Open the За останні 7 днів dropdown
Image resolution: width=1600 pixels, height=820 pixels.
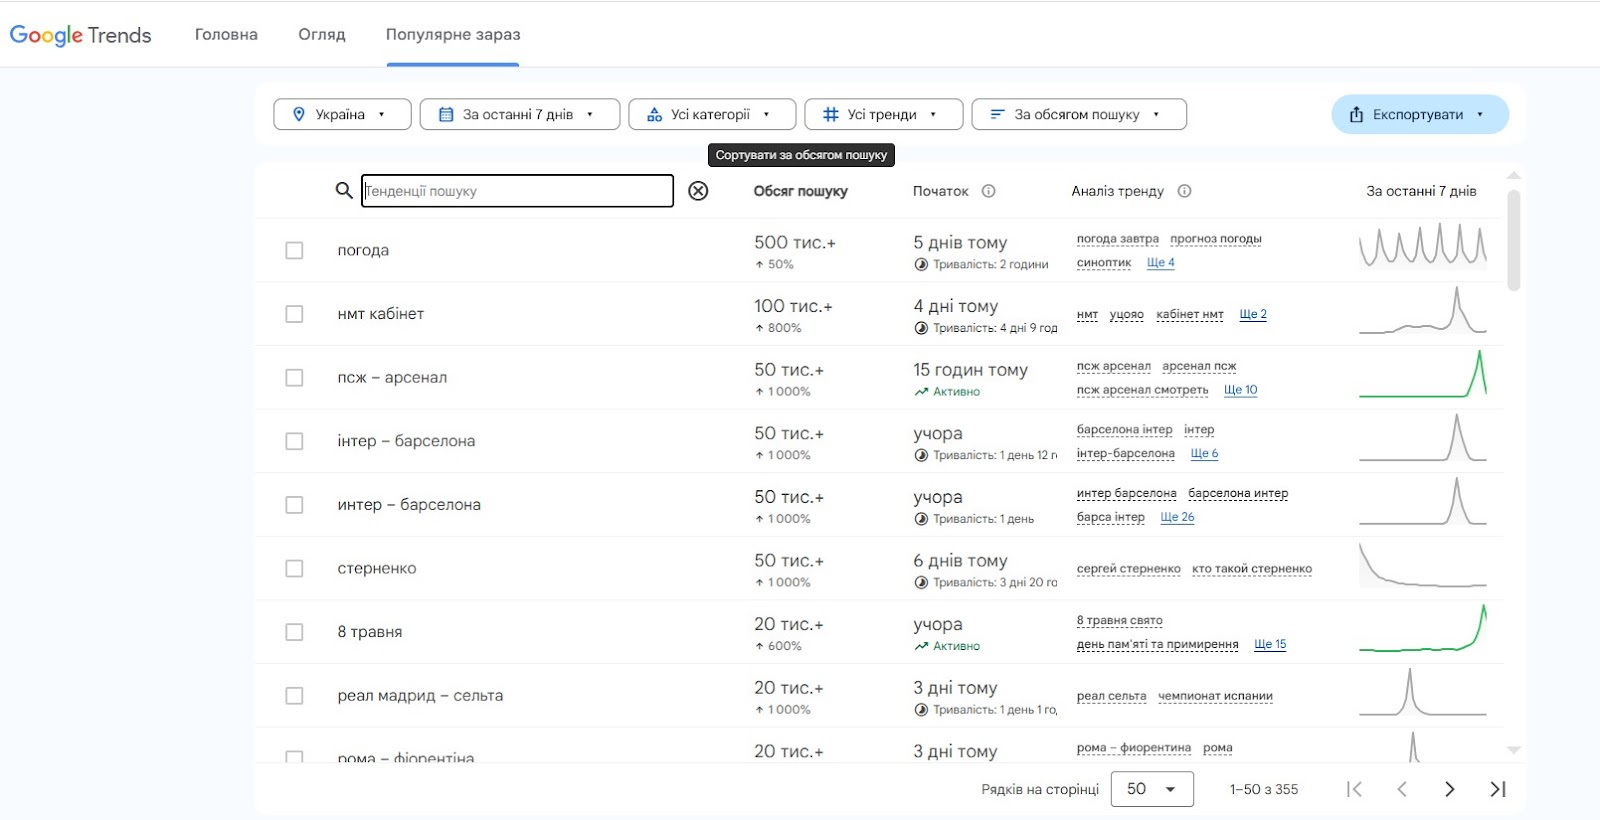[x=520, y=114]
